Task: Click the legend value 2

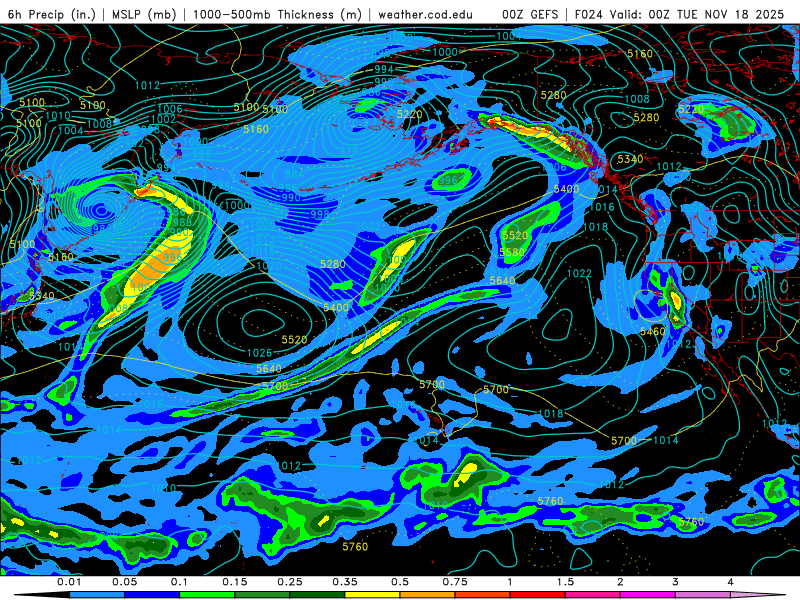Action: click(620, 582)
